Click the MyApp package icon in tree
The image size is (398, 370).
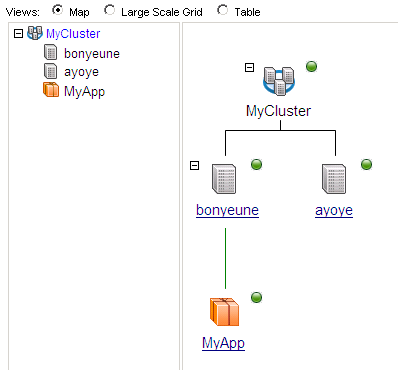coord(51,90)
